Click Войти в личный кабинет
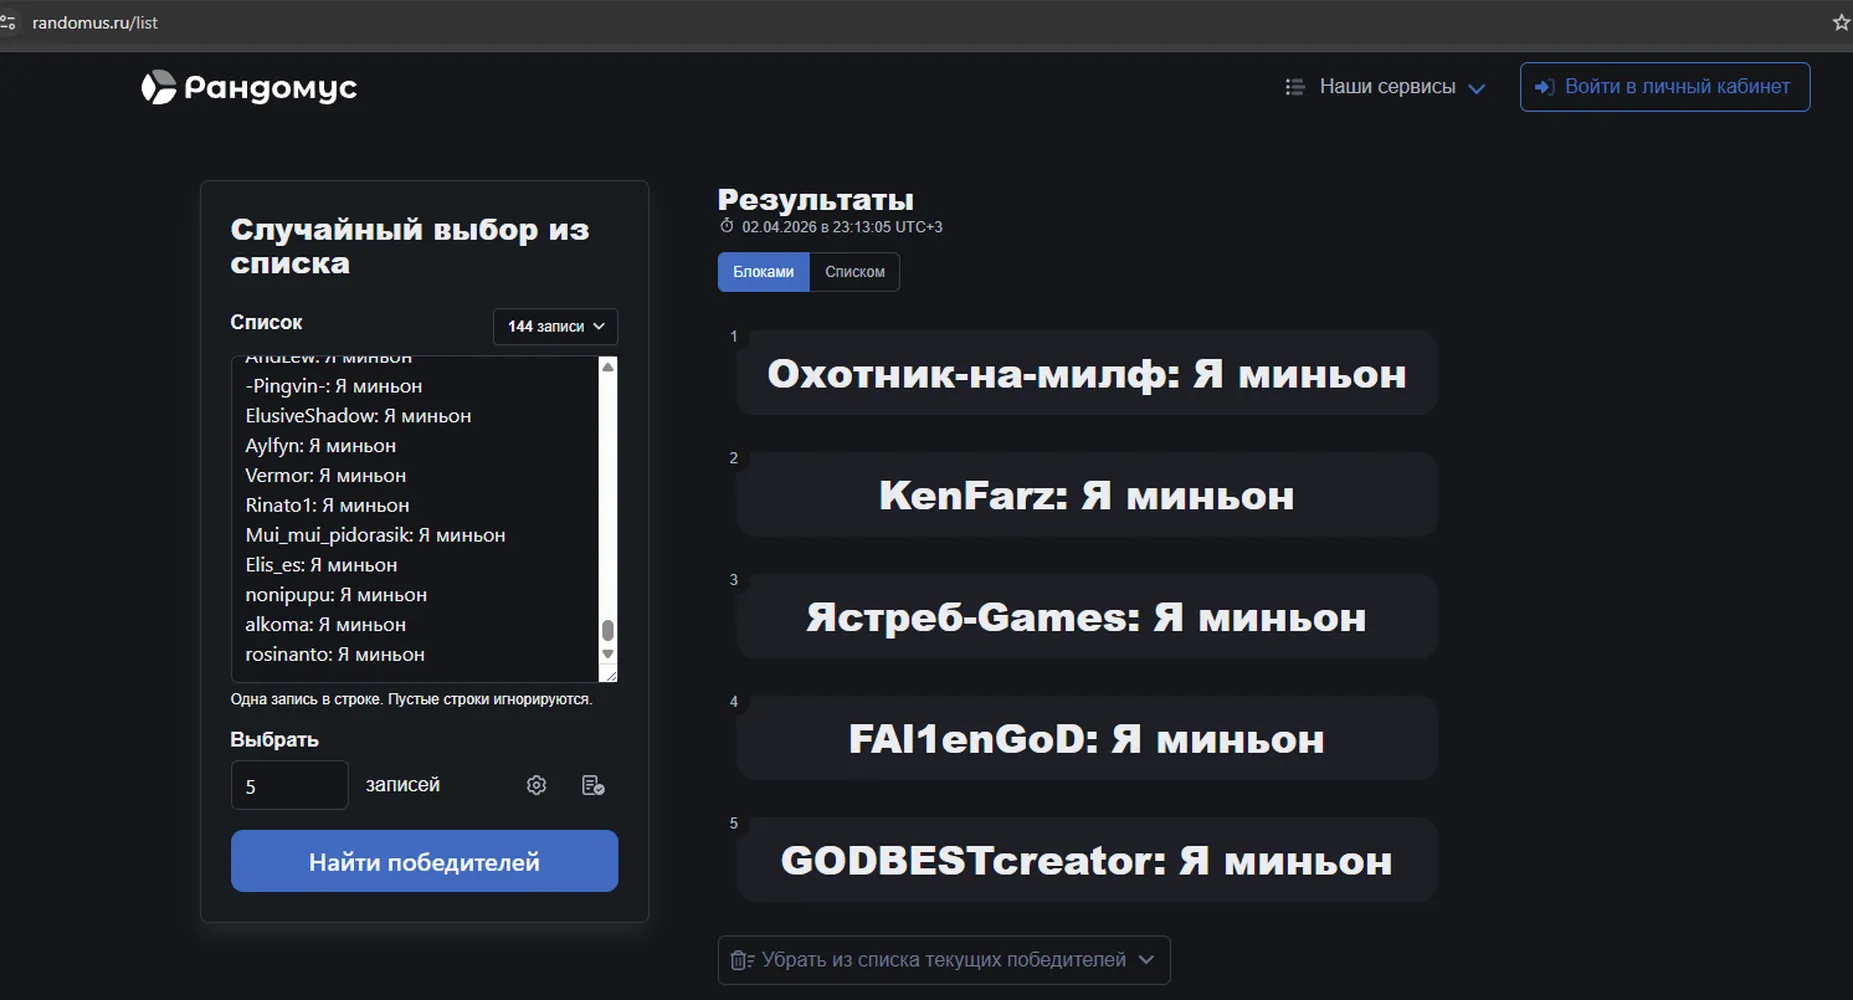Image resolution: width=1853 pixels, height=1000 pixels. (1665, 87)
